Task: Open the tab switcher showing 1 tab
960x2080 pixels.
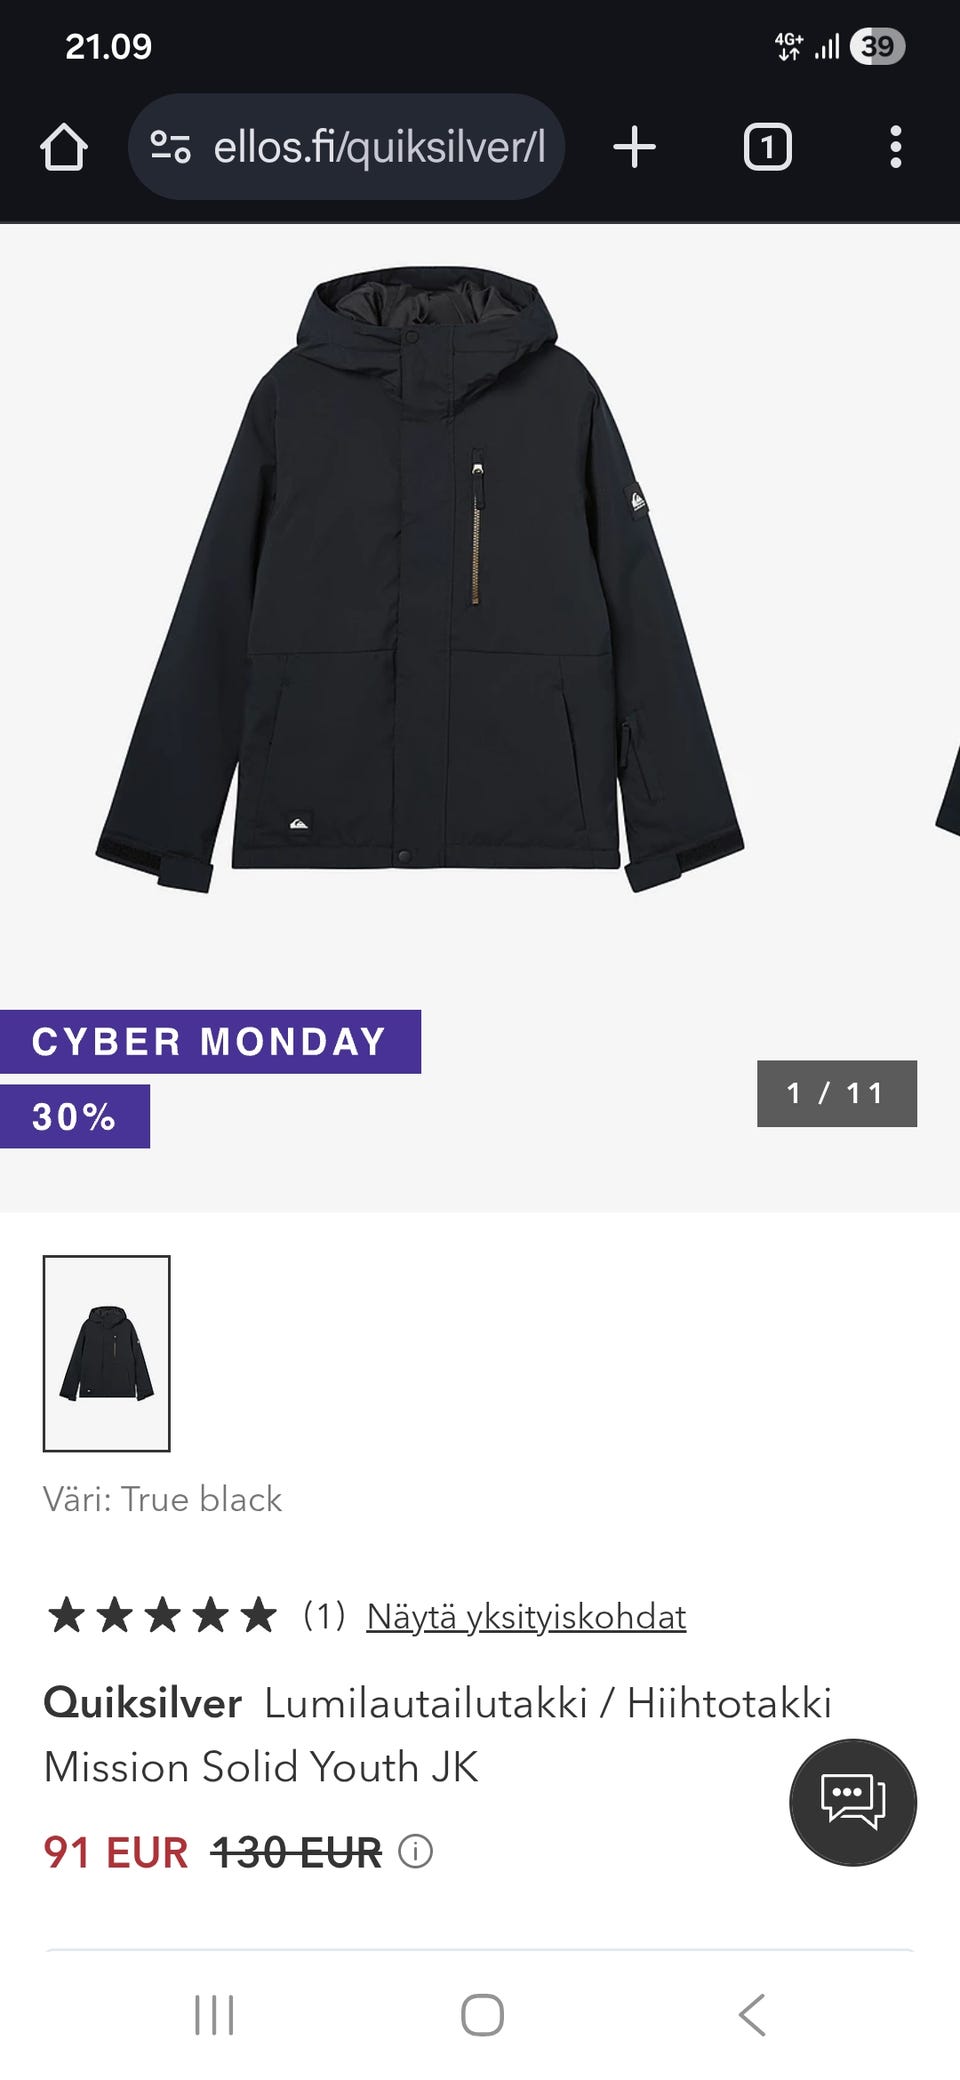Action: [x=767, y=147]
